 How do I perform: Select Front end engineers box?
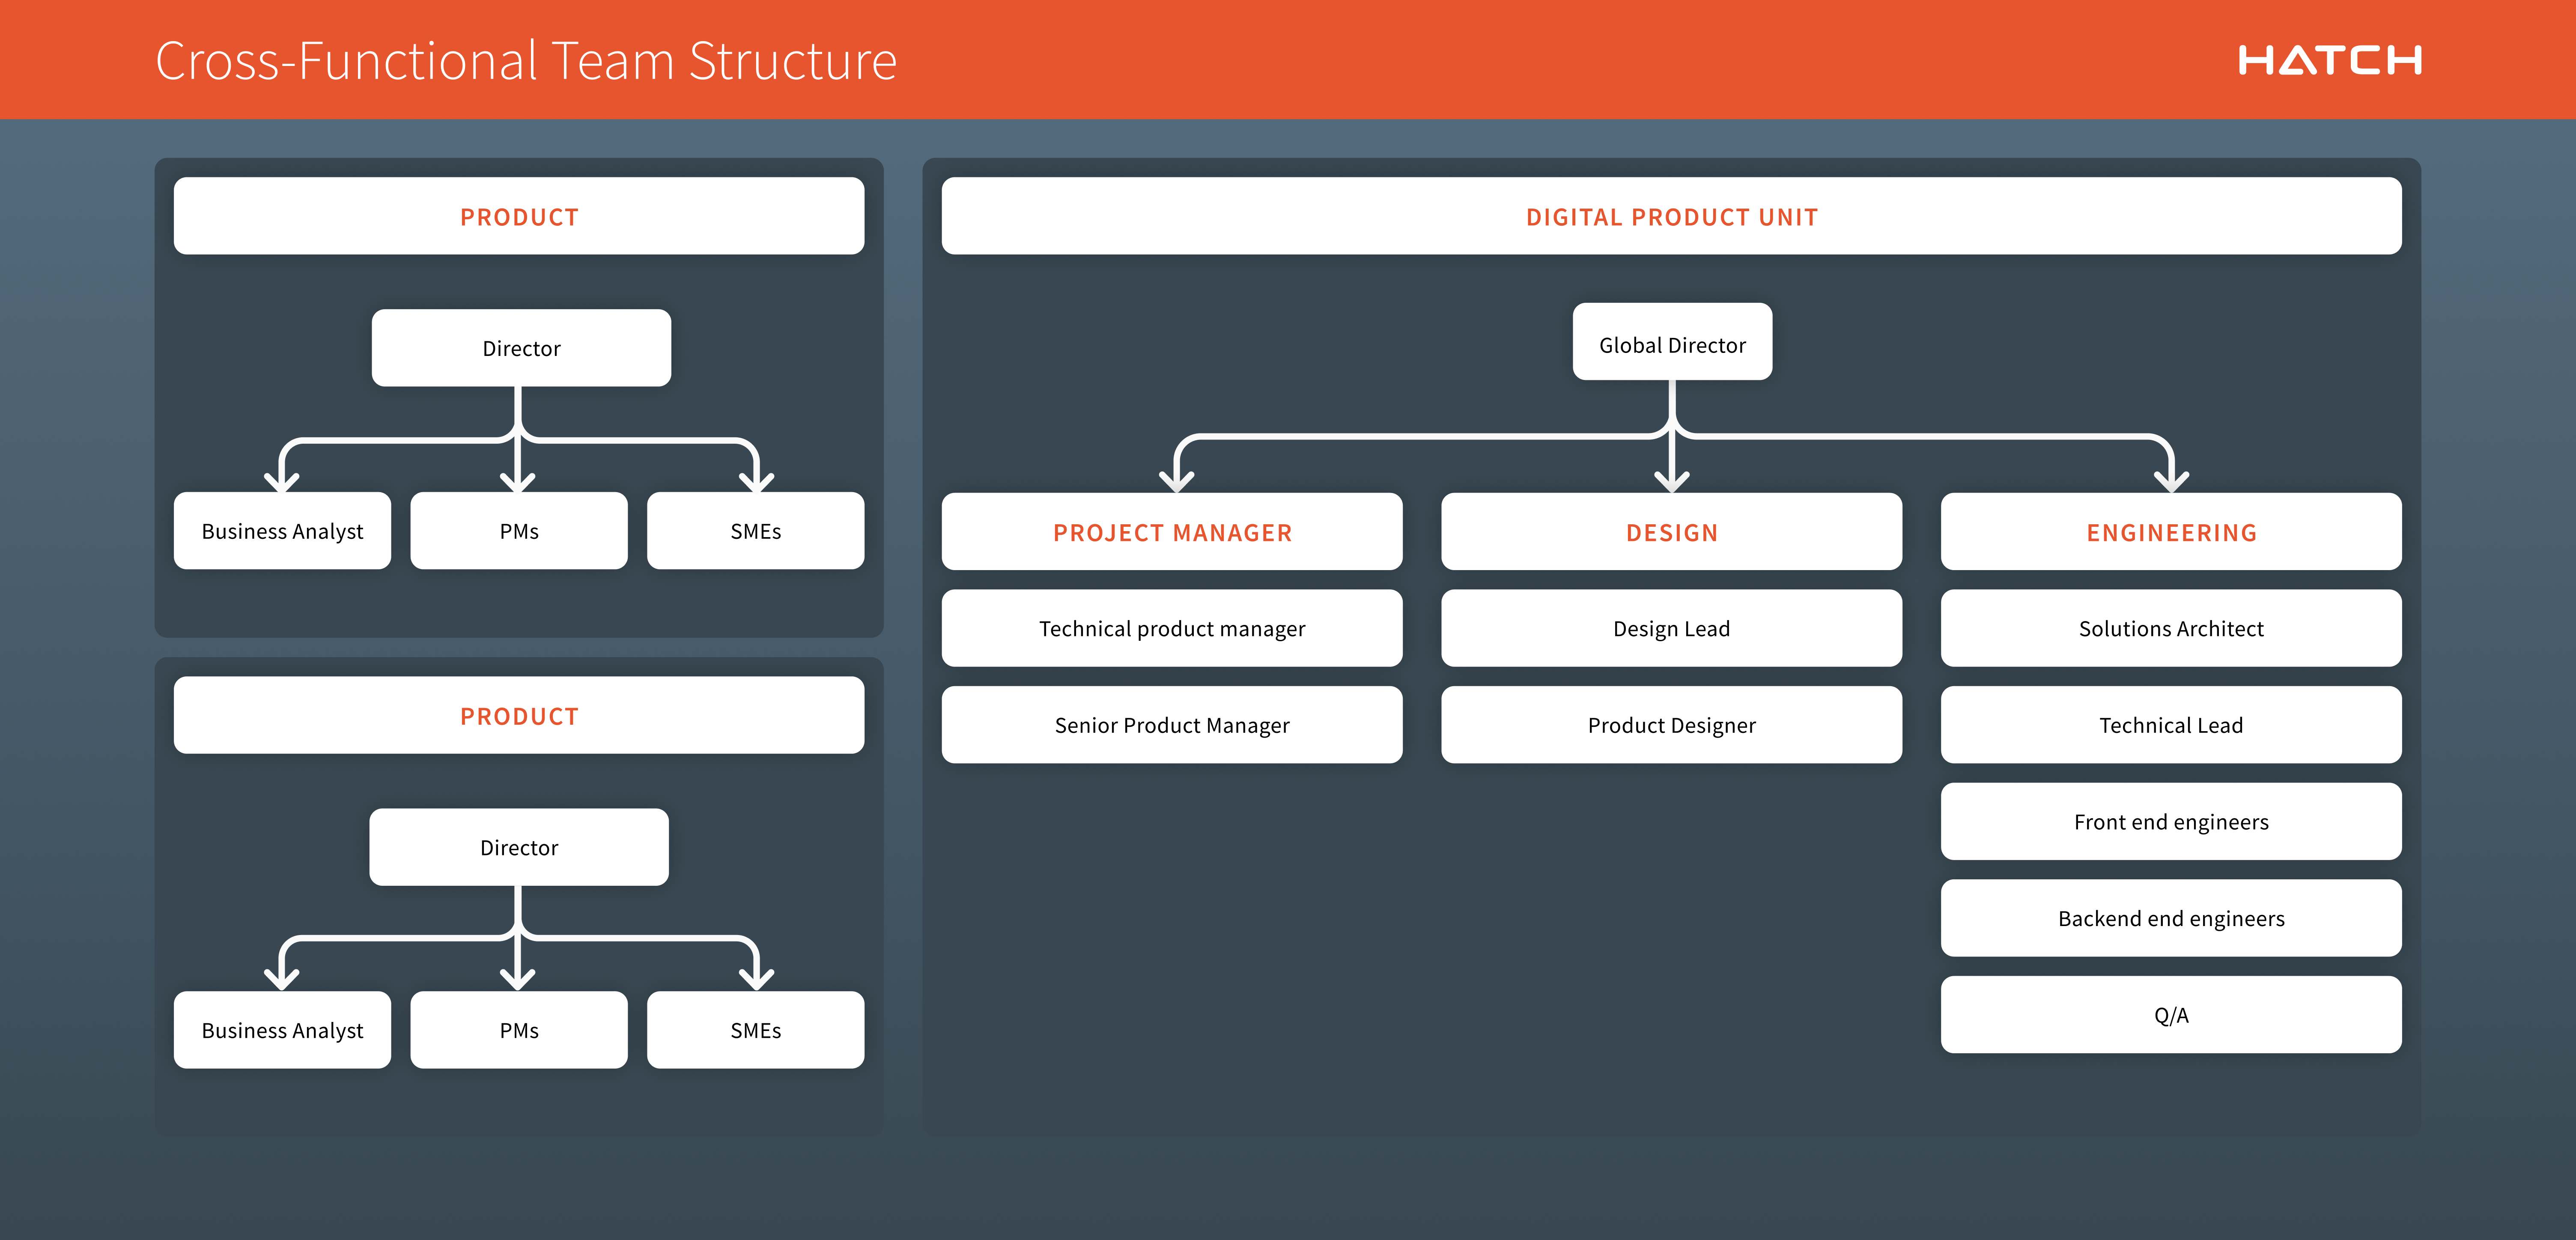click(2170, 821)
